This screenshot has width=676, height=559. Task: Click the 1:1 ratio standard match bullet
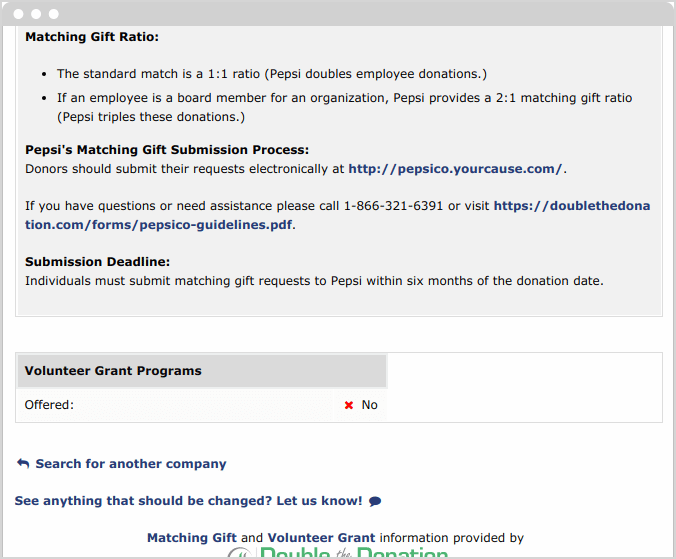[272, 74]
